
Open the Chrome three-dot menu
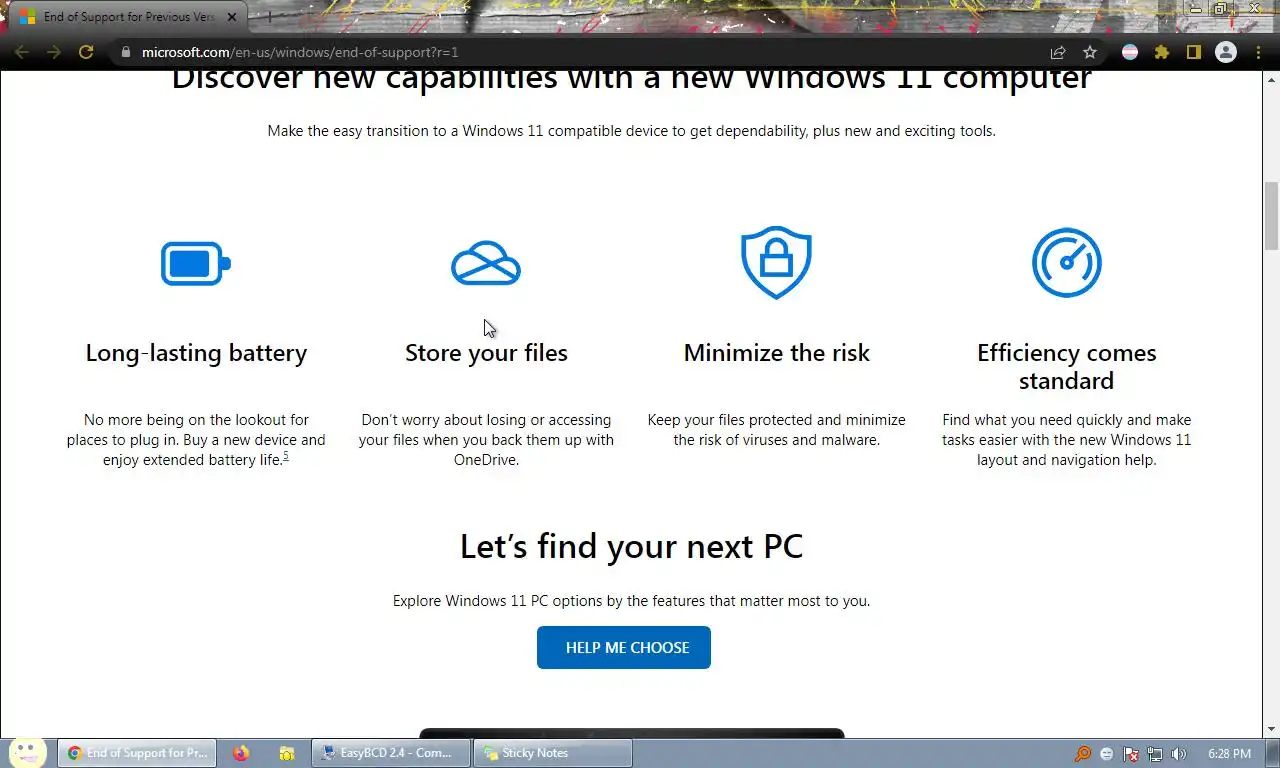pyautogui.click(x=1258, y=52)
